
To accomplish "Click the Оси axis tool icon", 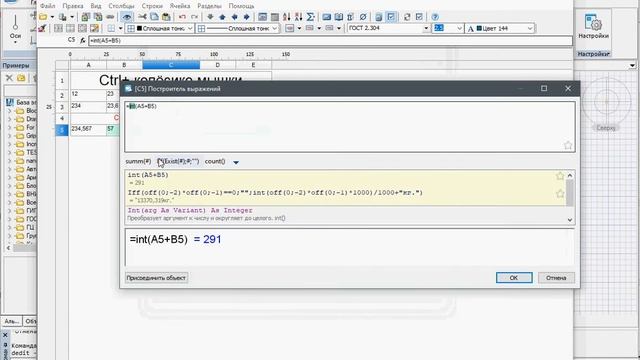I will click(x=15, y=27).
